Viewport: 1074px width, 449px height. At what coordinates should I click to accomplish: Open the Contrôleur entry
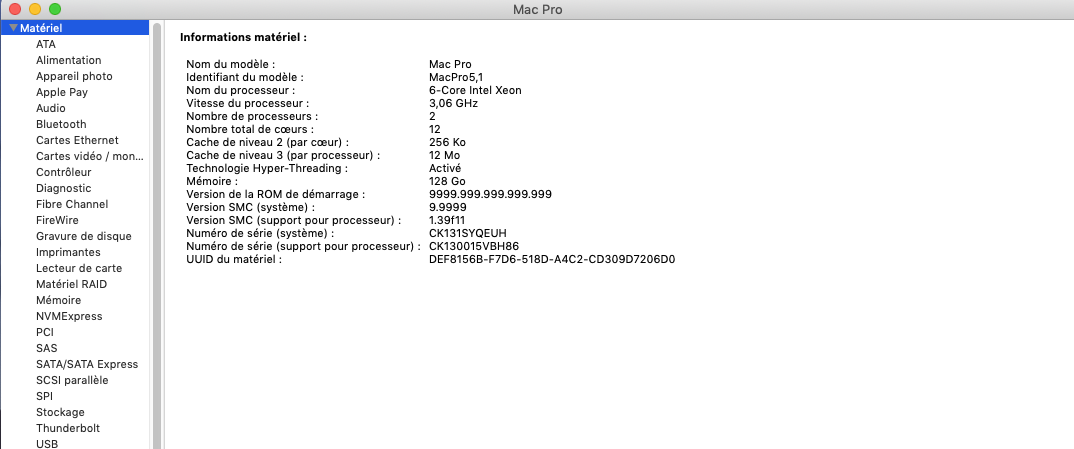point(64,172)
